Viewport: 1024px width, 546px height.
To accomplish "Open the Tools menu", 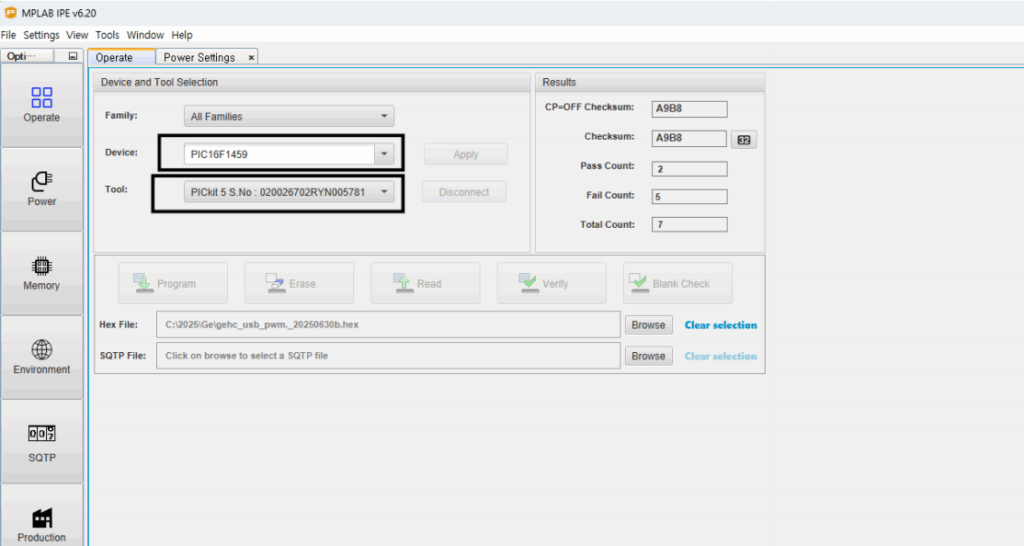I will coord(107,35).
